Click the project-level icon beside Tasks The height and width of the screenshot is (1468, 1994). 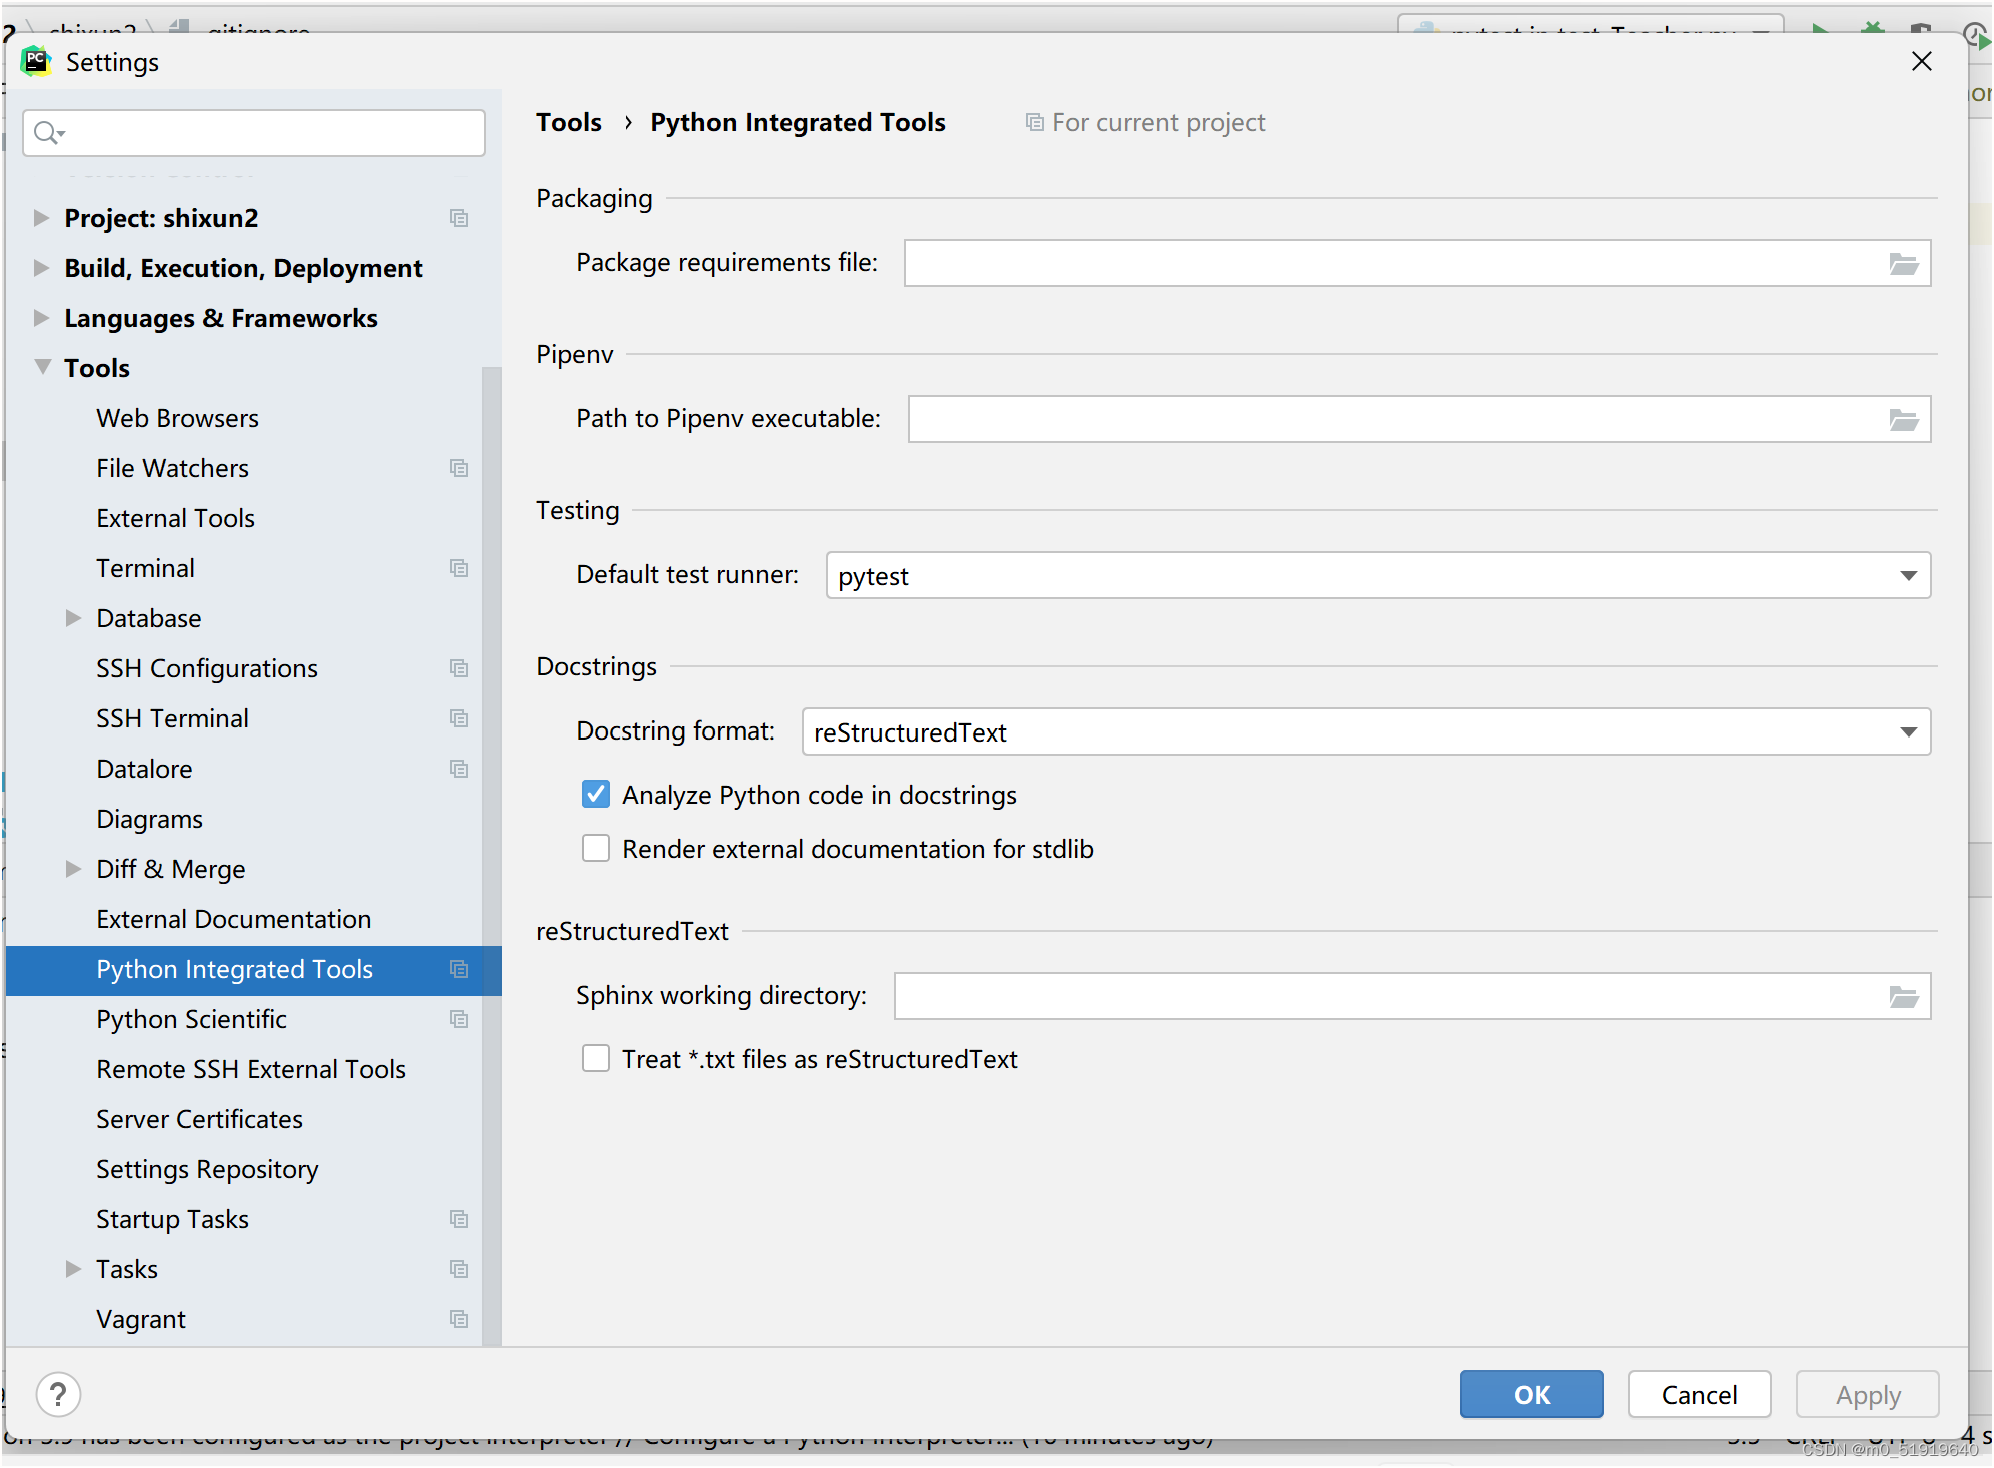459,1269
